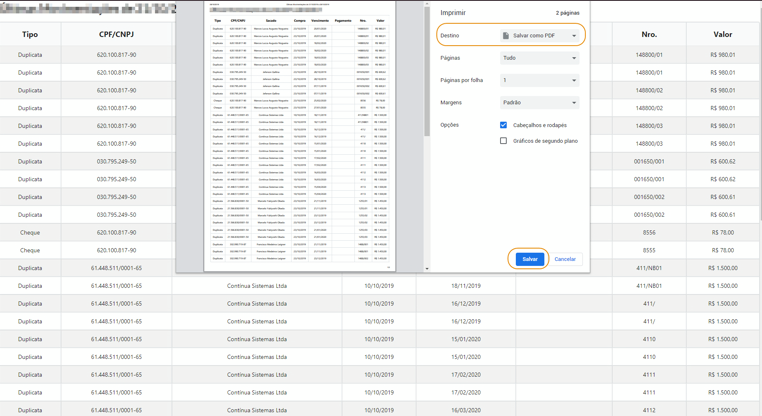This screenshot has width=762, height=416.
Task: Click the 2 páginas label in print dialog
Action: tap(568, 13)
